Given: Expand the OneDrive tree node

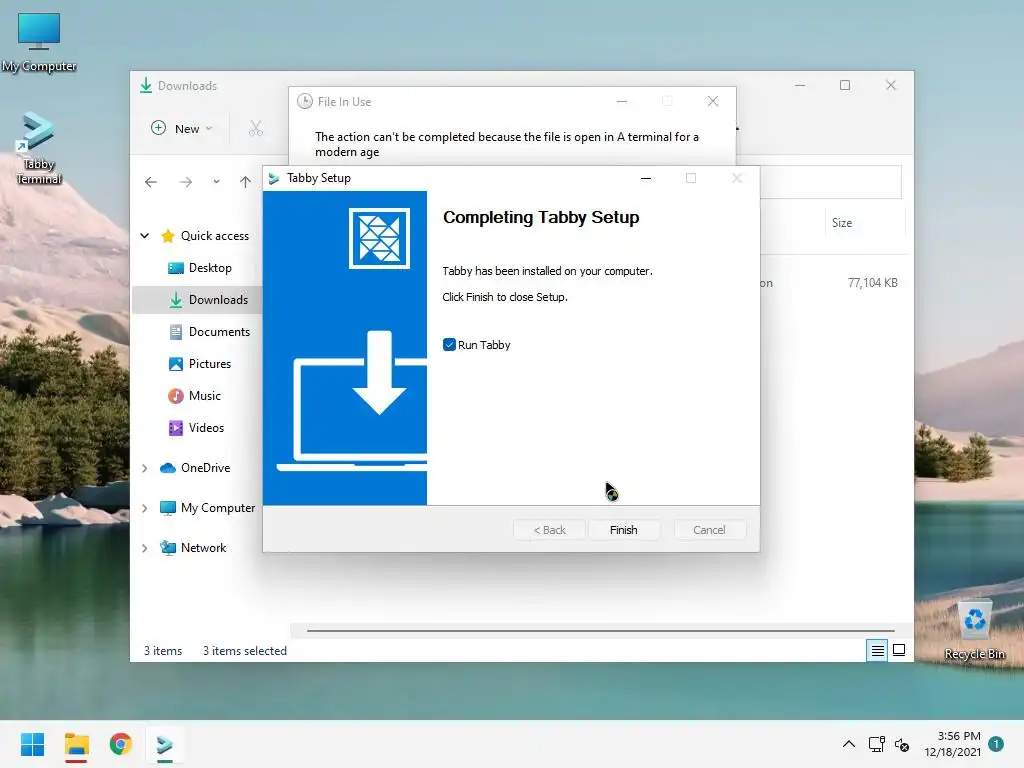Looking at the screenshot, I should pyautogui.click(x=145, y=468).
